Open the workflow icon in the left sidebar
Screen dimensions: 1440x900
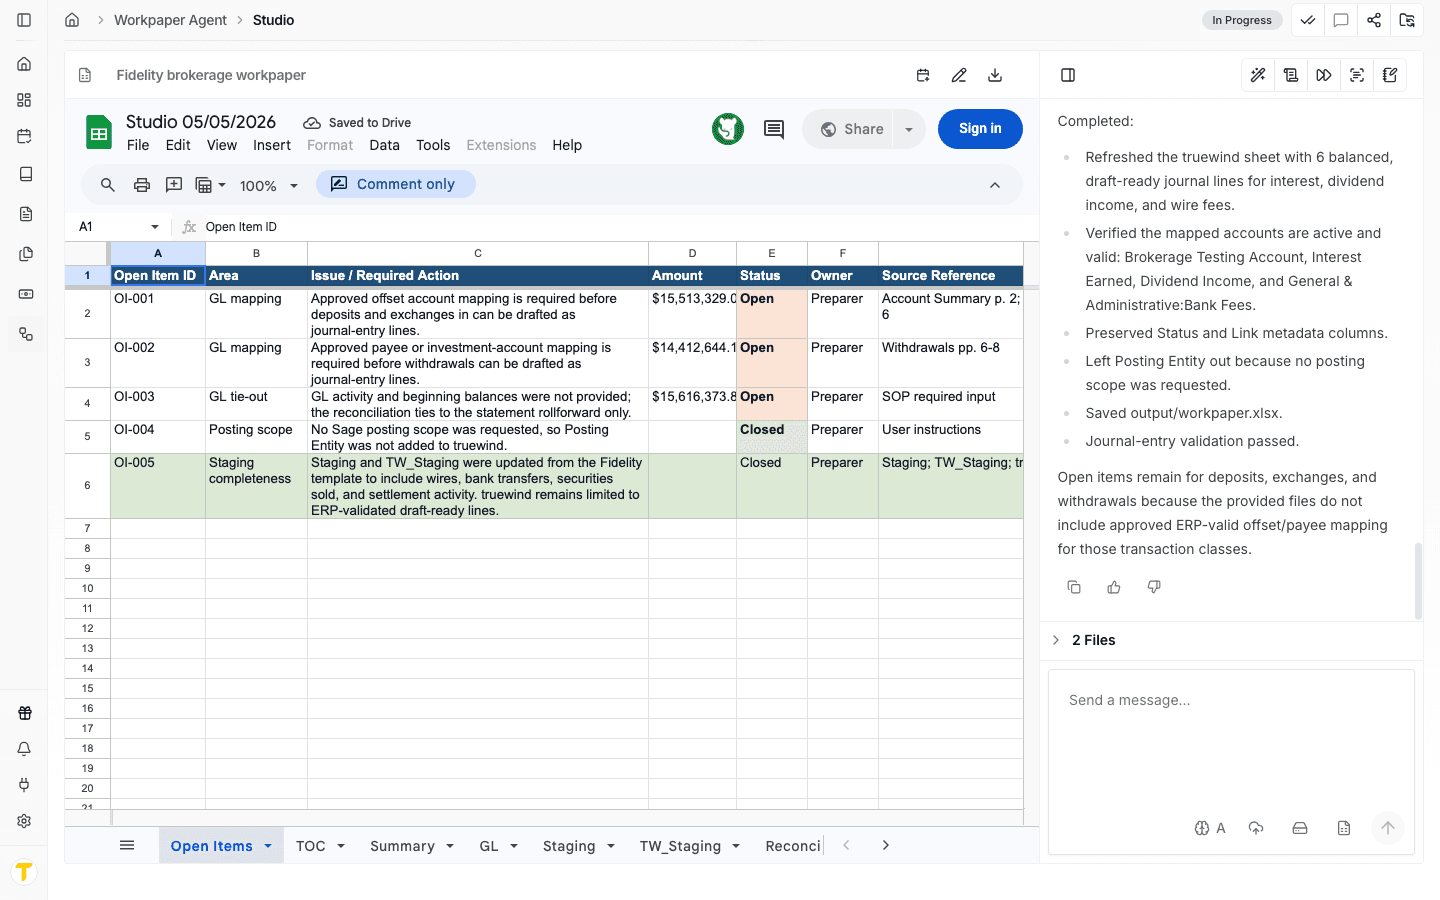pyautogui.click(x=24, y=334)
